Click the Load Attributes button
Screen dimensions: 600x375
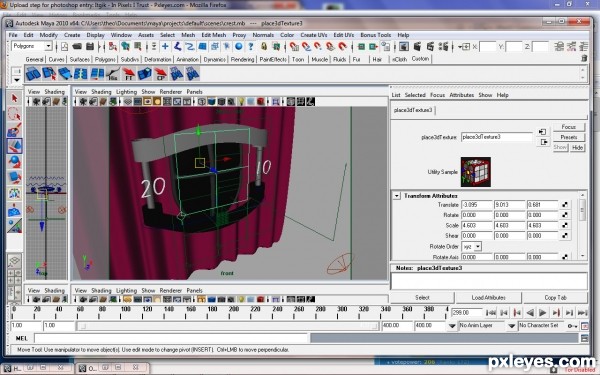[489, 297]
